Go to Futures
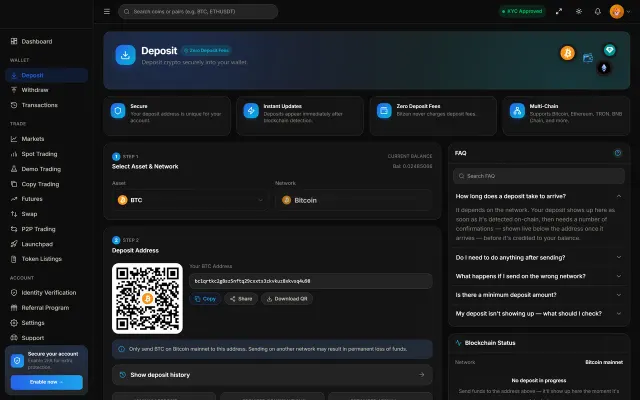Screen dimensions: 640x400 [47, 199]
